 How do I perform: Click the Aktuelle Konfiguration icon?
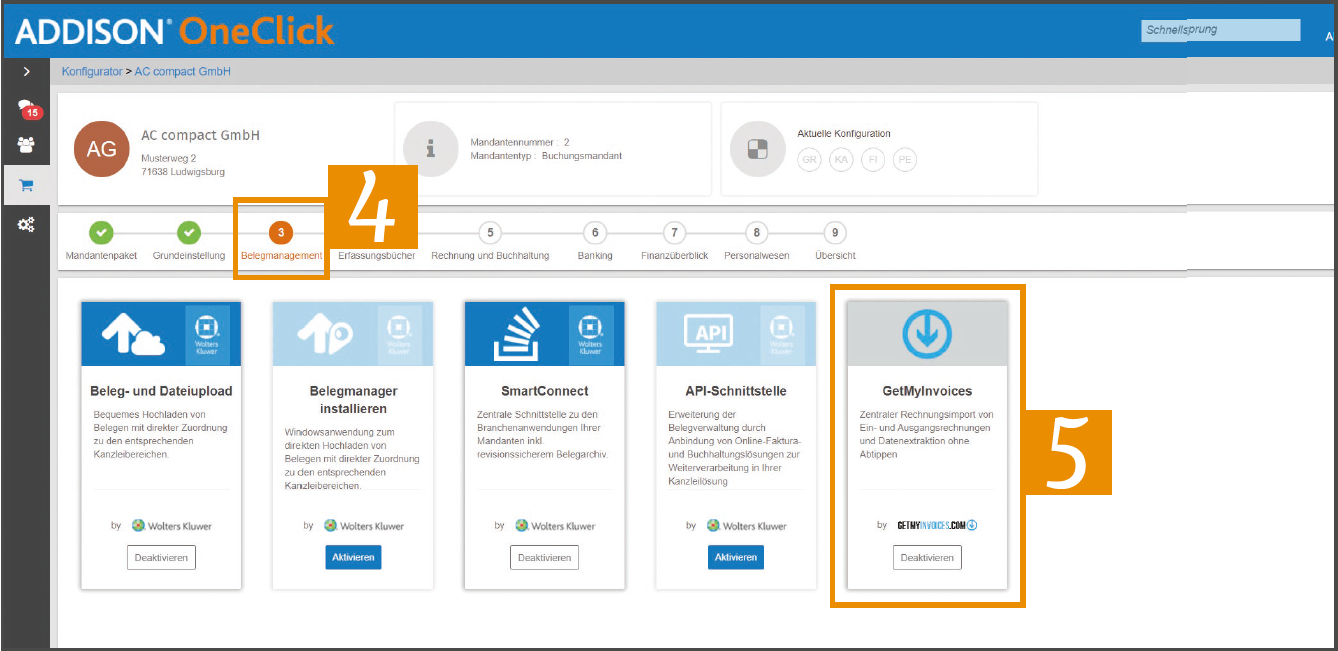click(758, 149)
